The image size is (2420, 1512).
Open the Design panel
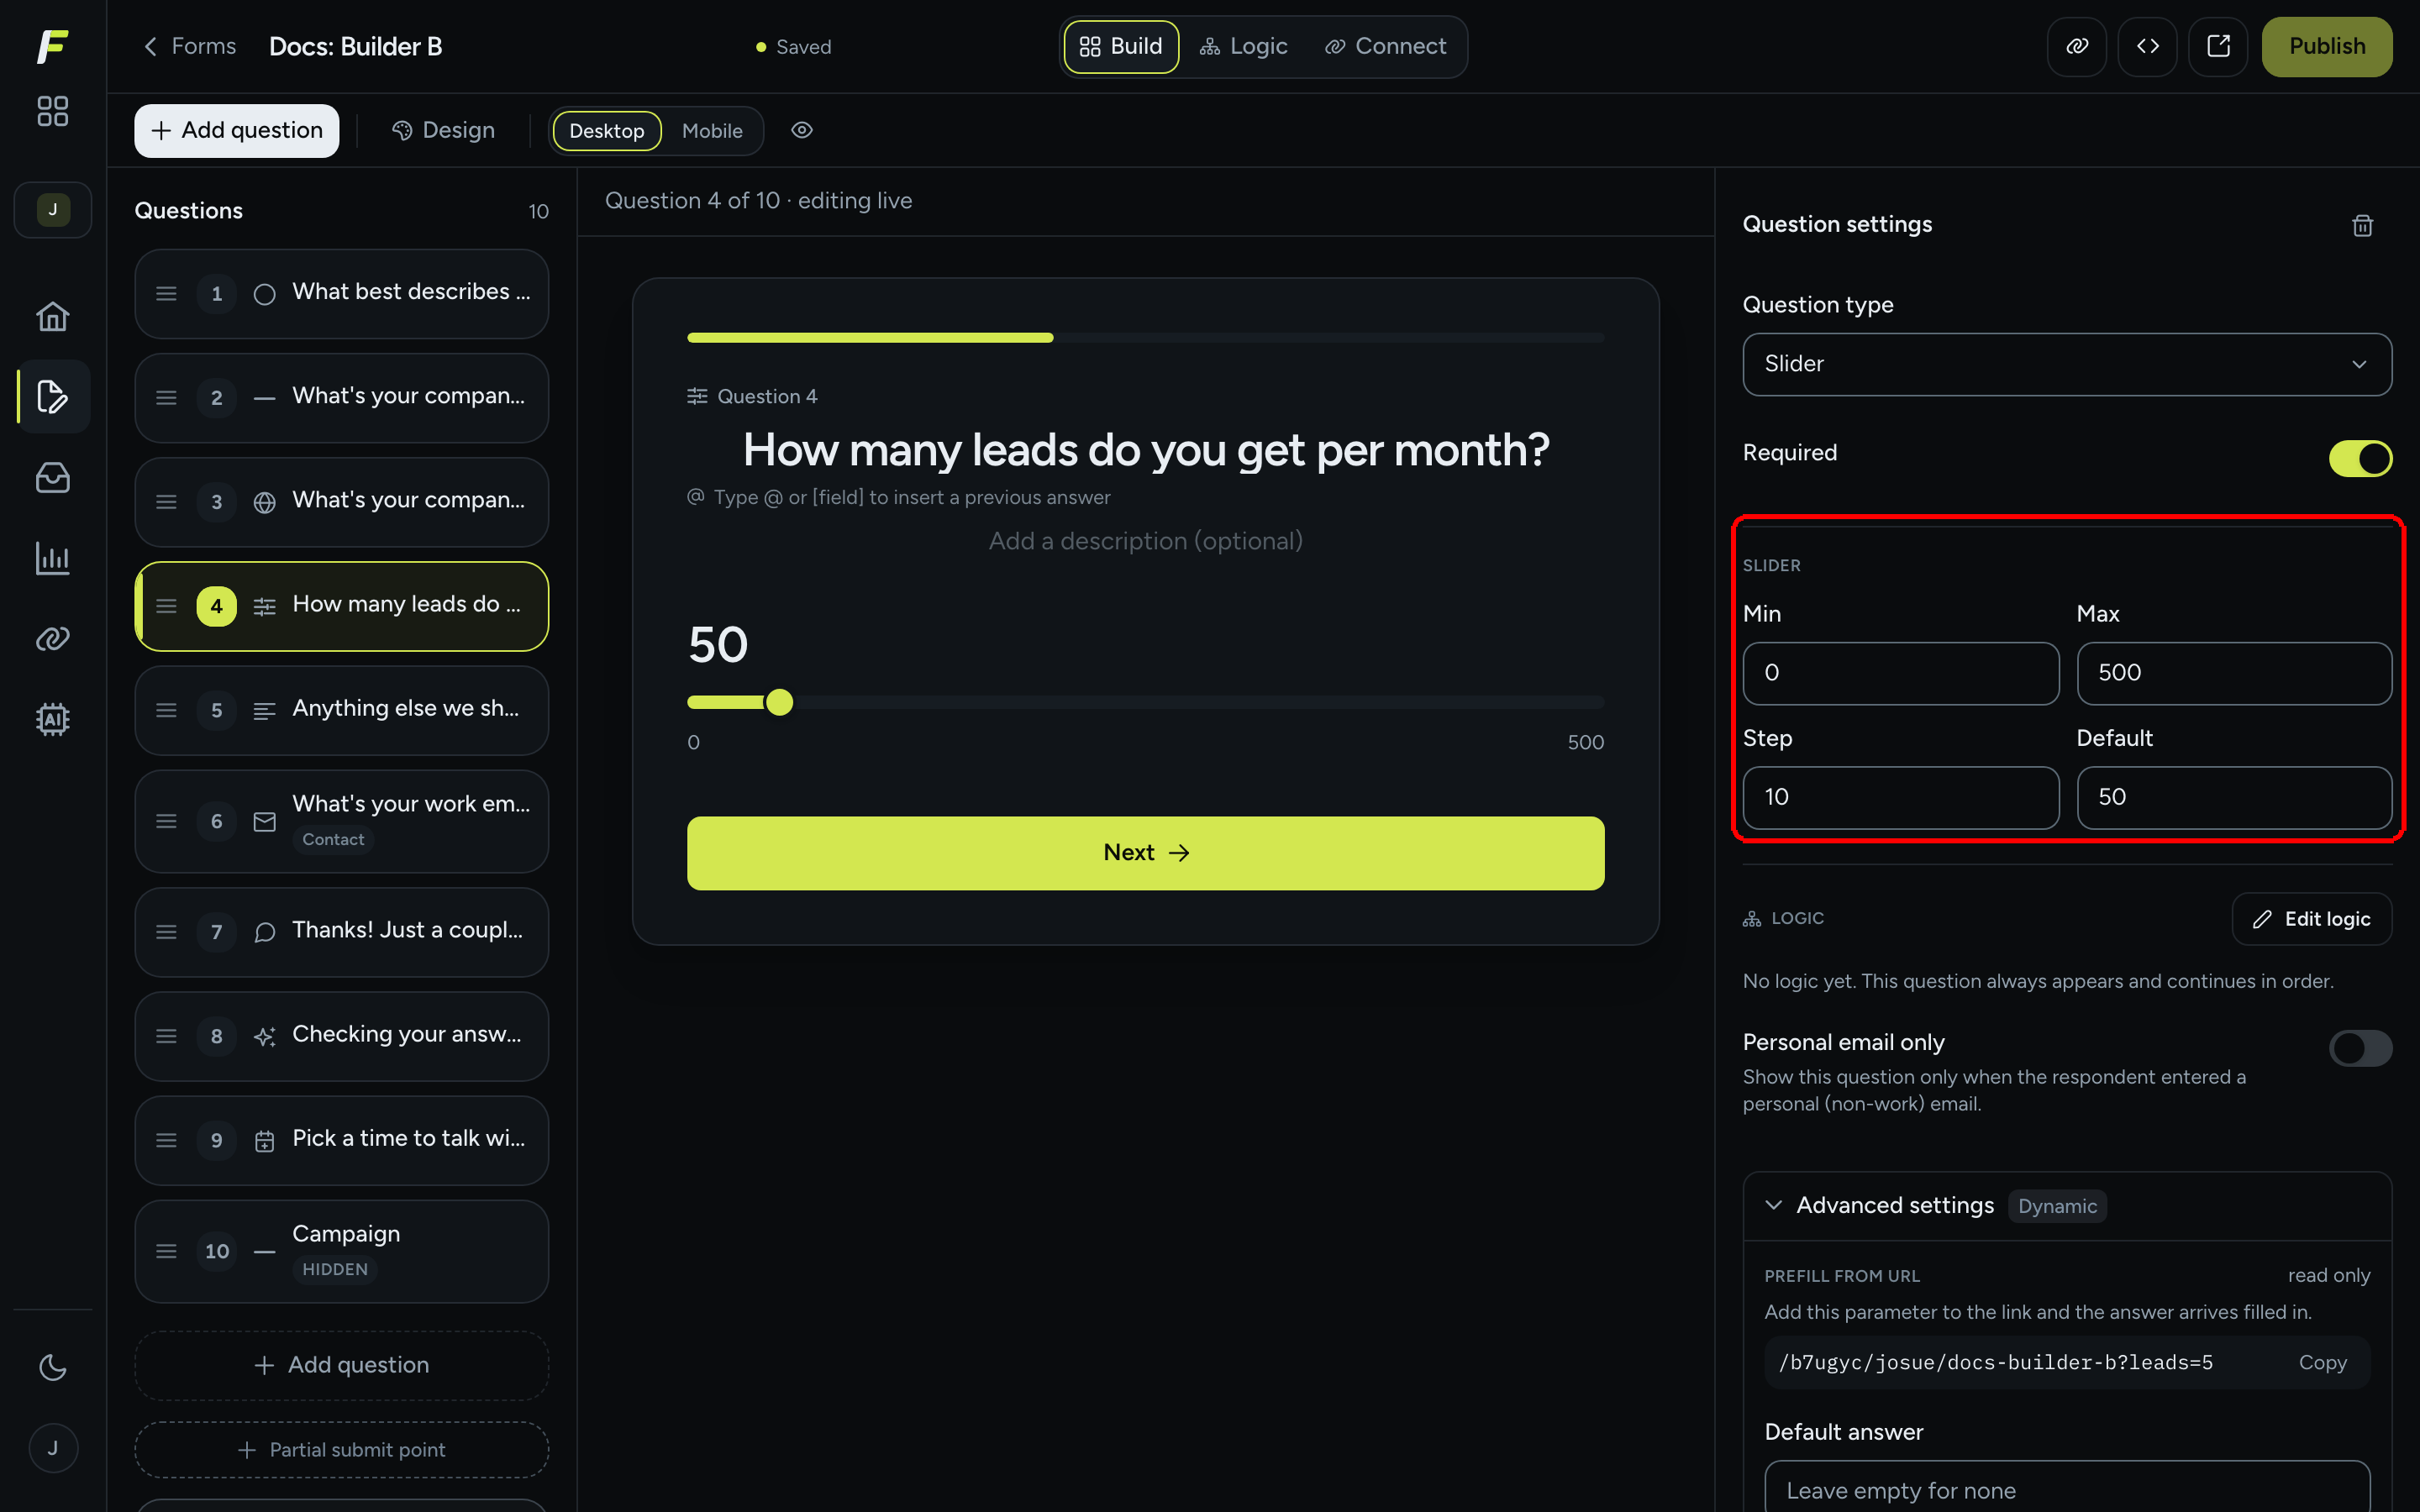[443, 131]
